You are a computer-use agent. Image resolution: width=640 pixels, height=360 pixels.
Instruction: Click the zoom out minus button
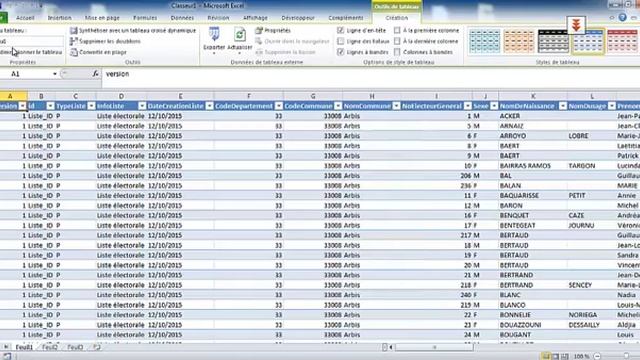coord(597,356)
